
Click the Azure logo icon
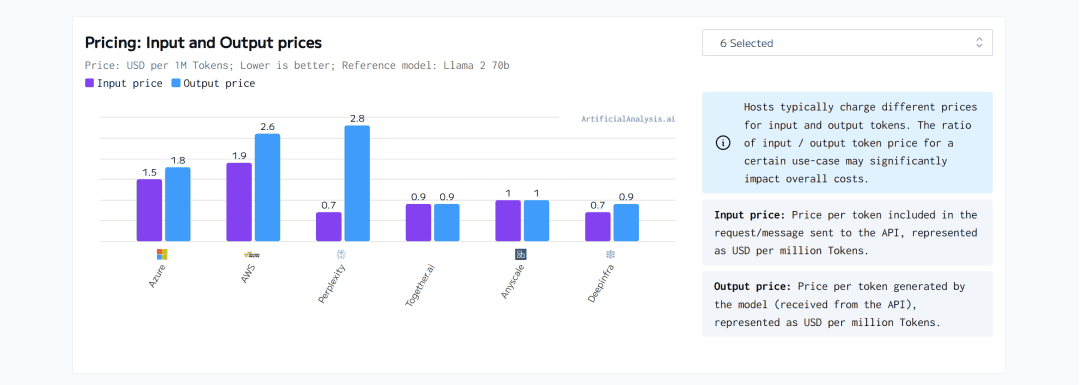pyautogui.click(x=162, y=254)
